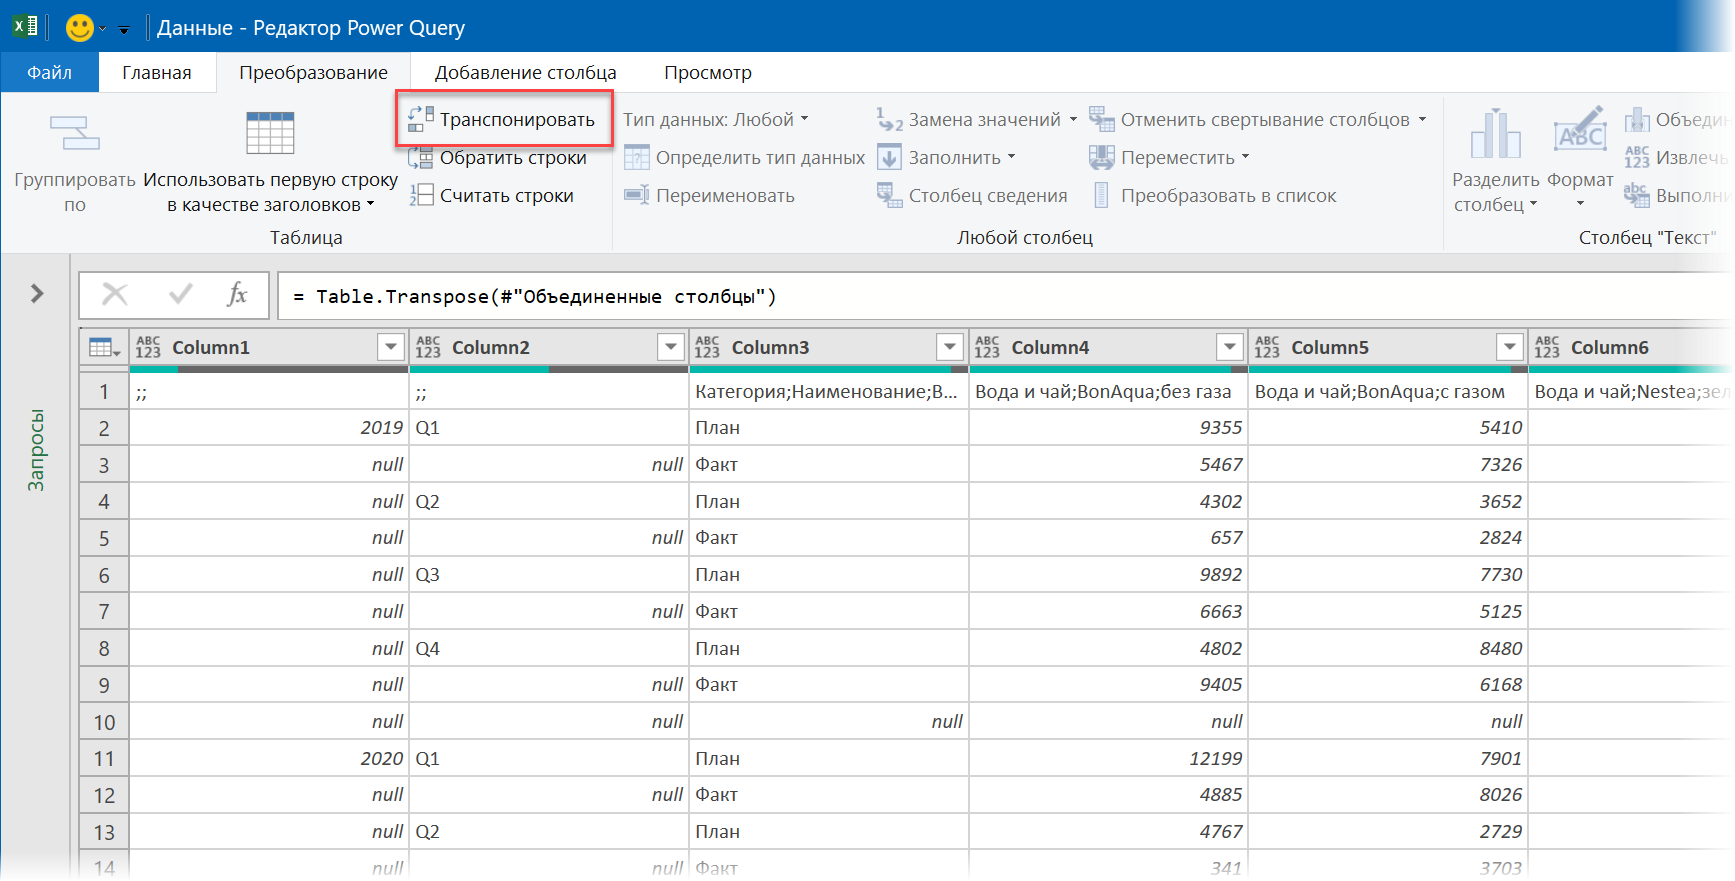Click cell 7901 in Column5
This screenshot has width=1735, height=881.
1388,759
